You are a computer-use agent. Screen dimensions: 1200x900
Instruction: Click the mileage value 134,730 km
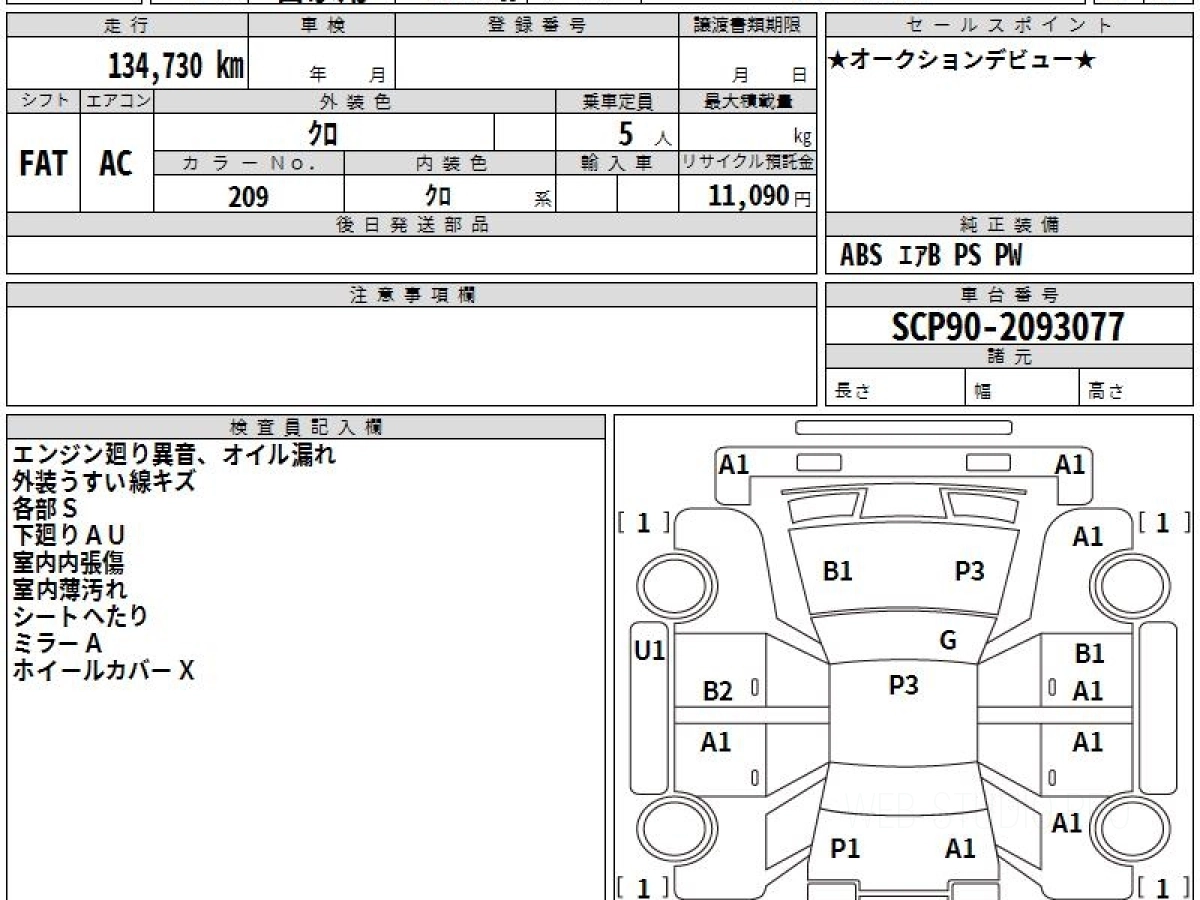176,66
